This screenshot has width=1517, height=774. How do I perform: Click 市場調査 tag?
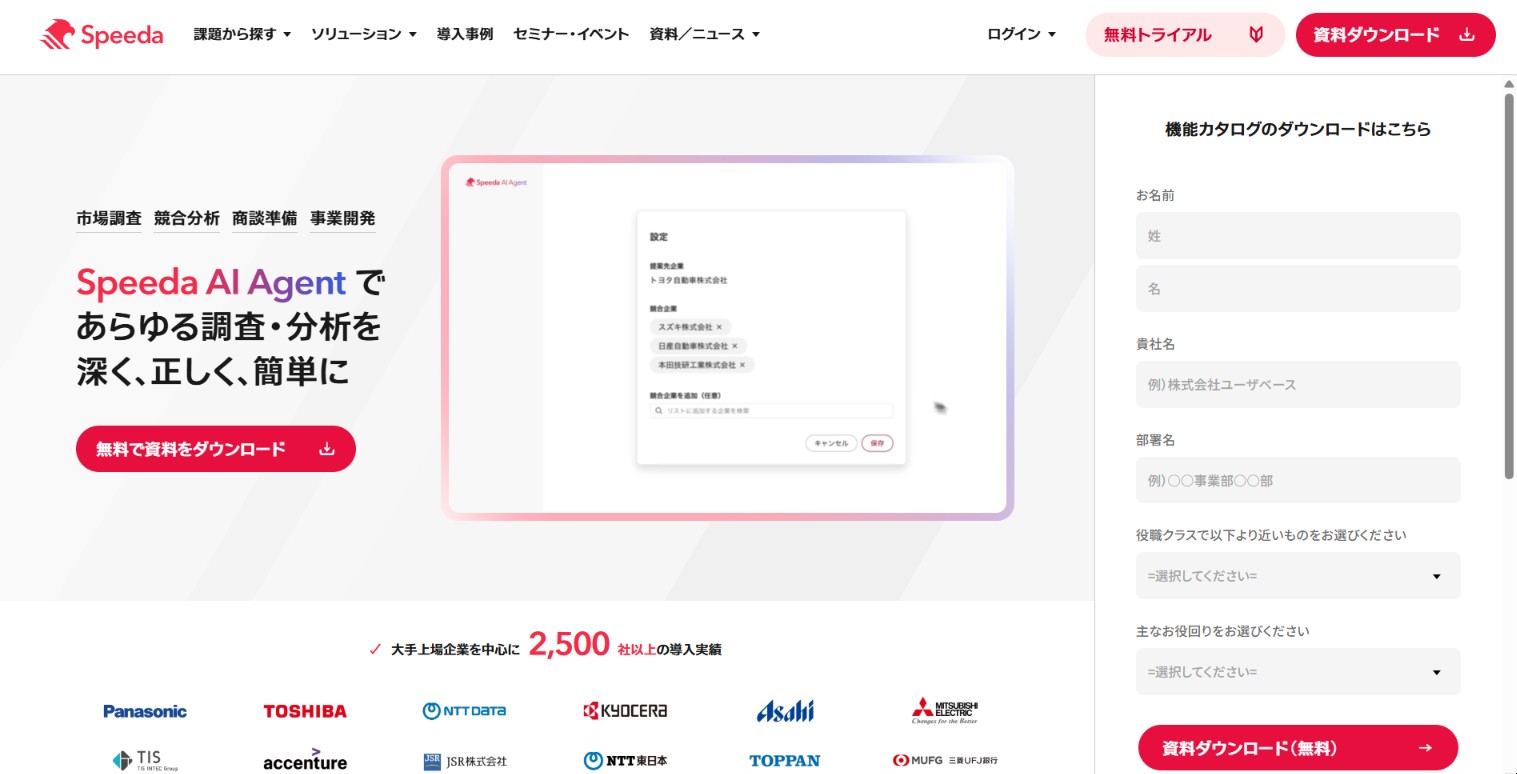pos(109,218)
